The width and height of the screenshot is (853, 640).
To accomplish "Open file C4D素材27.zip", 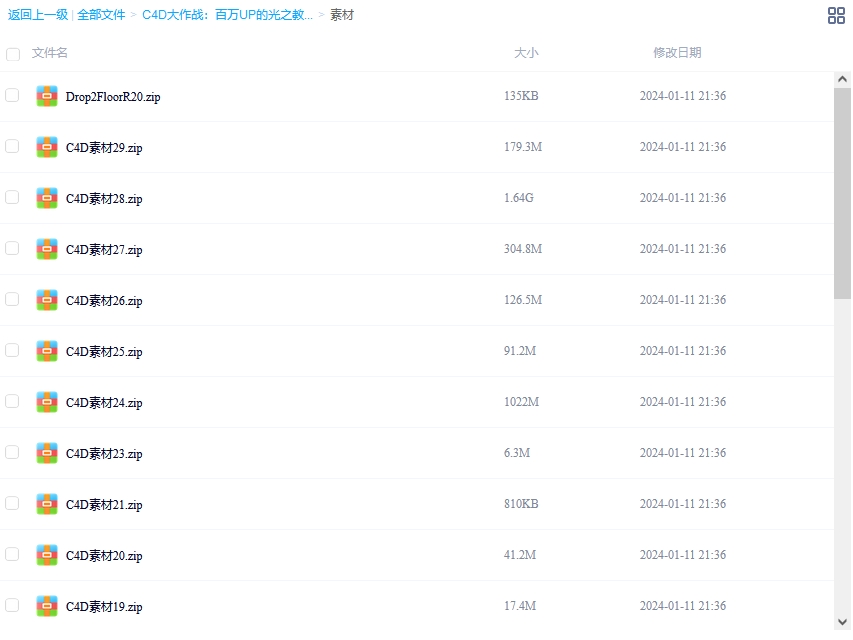I will [x=104, y=250].
